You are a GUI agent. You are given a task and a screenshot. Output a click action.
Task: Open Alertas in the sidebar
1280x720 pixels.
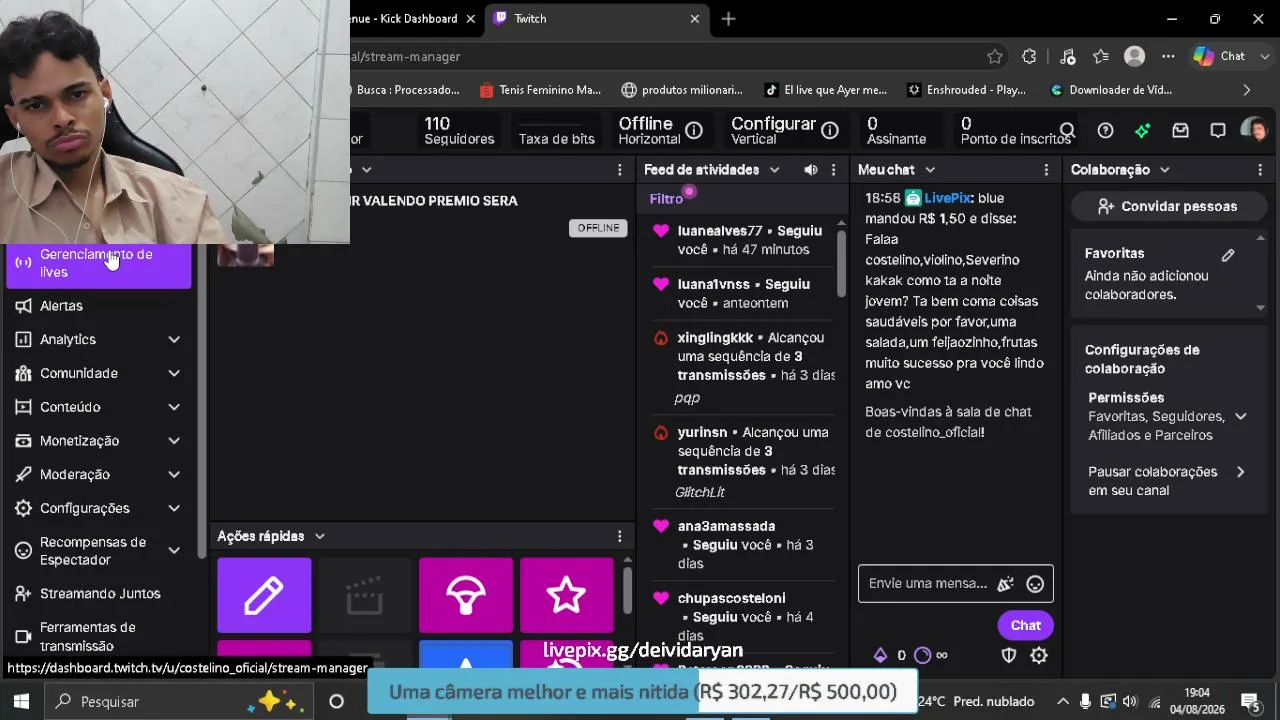pos(99,306)
